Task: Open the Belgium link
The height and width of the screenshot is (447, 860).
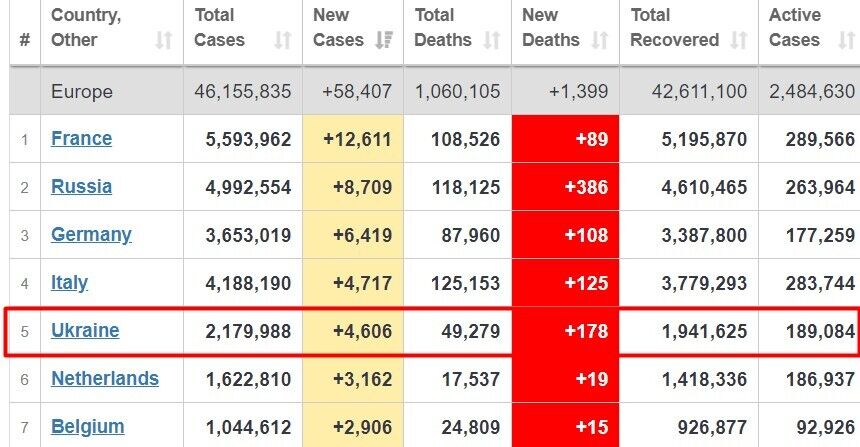Action: [x=88, y=427]
